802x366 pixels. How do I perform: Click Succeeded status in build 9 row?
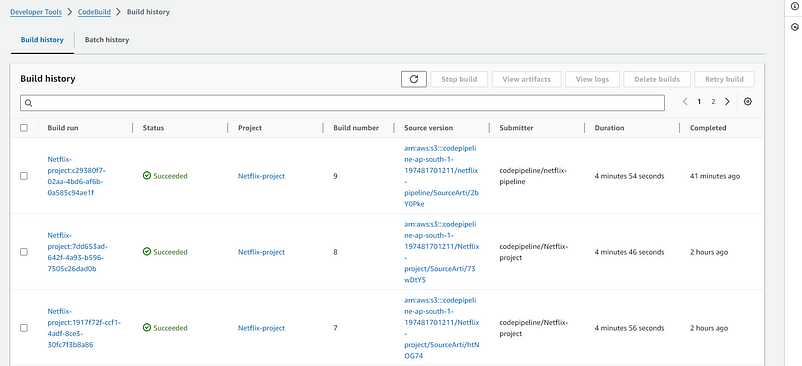[165, 176]
